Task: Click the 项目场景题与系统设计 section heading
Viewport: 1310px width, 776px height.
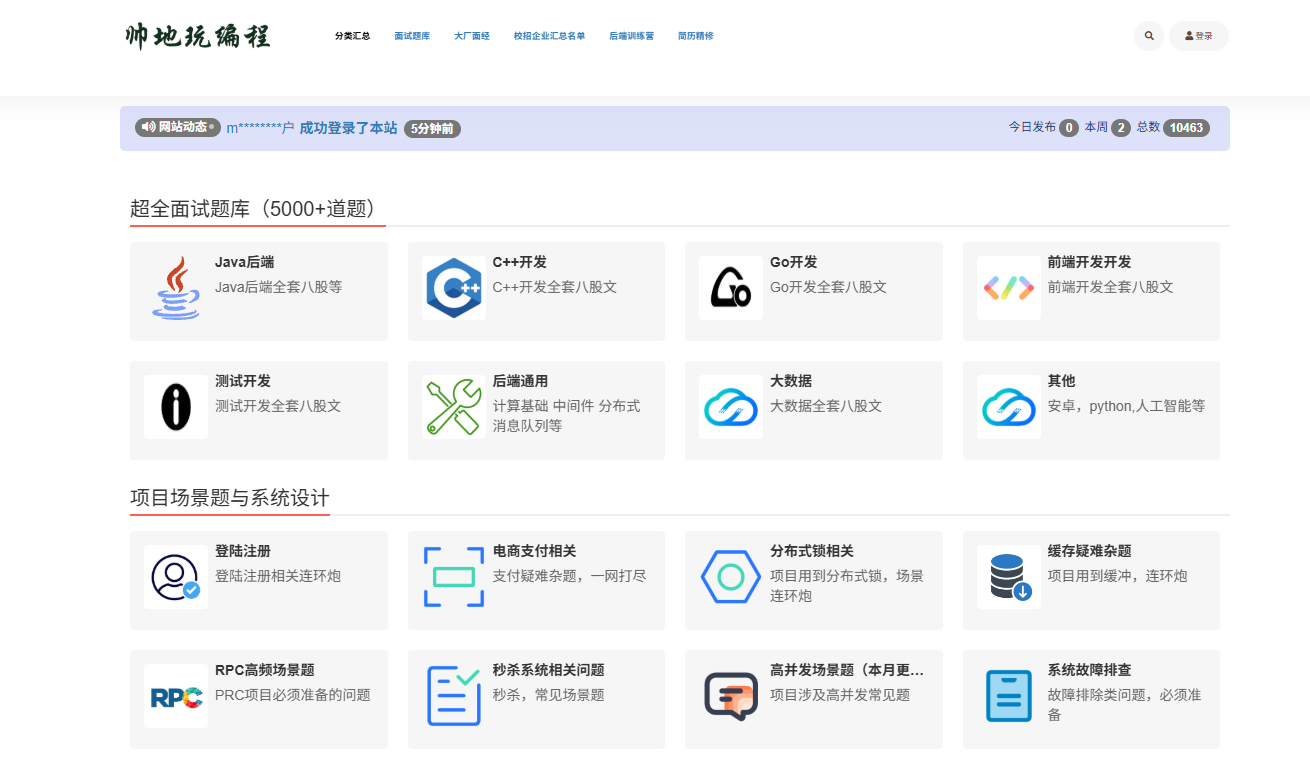Action: coord(230,498)
